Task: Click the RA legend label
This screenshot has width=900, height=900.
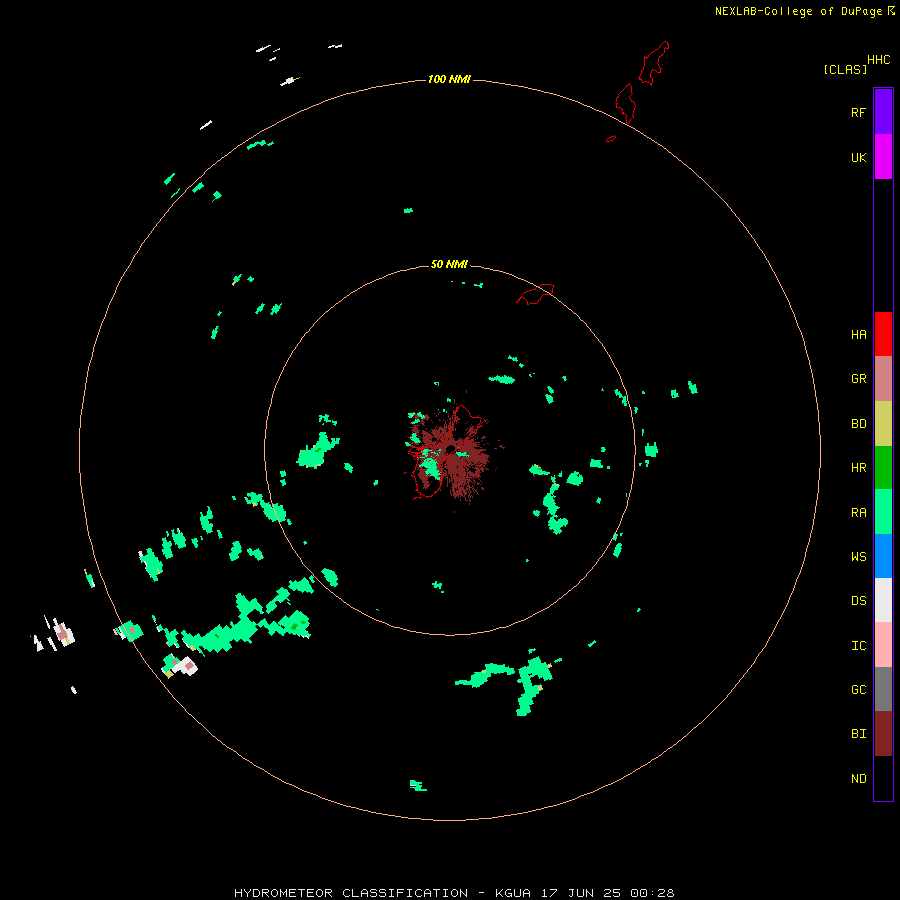Action: tap(858, 513)
